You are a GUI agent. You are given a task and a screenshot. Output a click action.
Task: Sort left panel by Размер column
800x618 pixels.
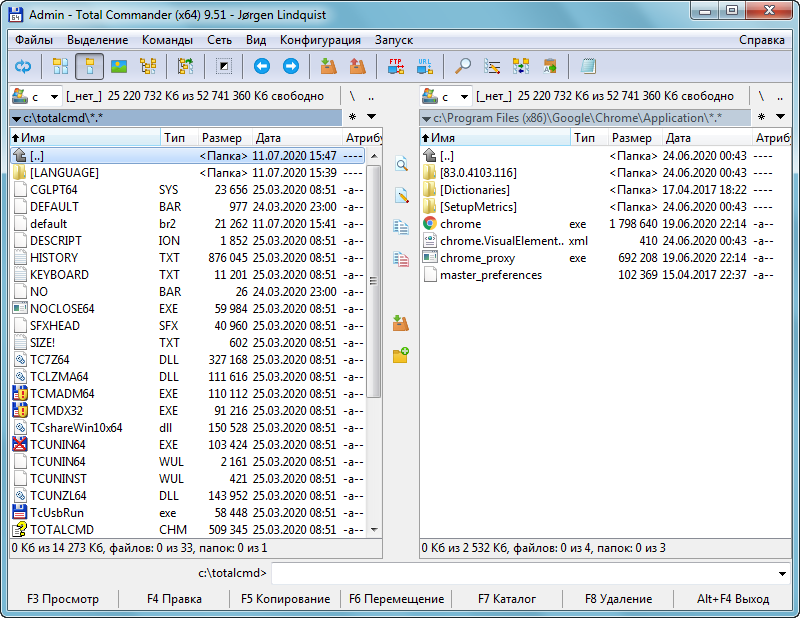point(225,138)
